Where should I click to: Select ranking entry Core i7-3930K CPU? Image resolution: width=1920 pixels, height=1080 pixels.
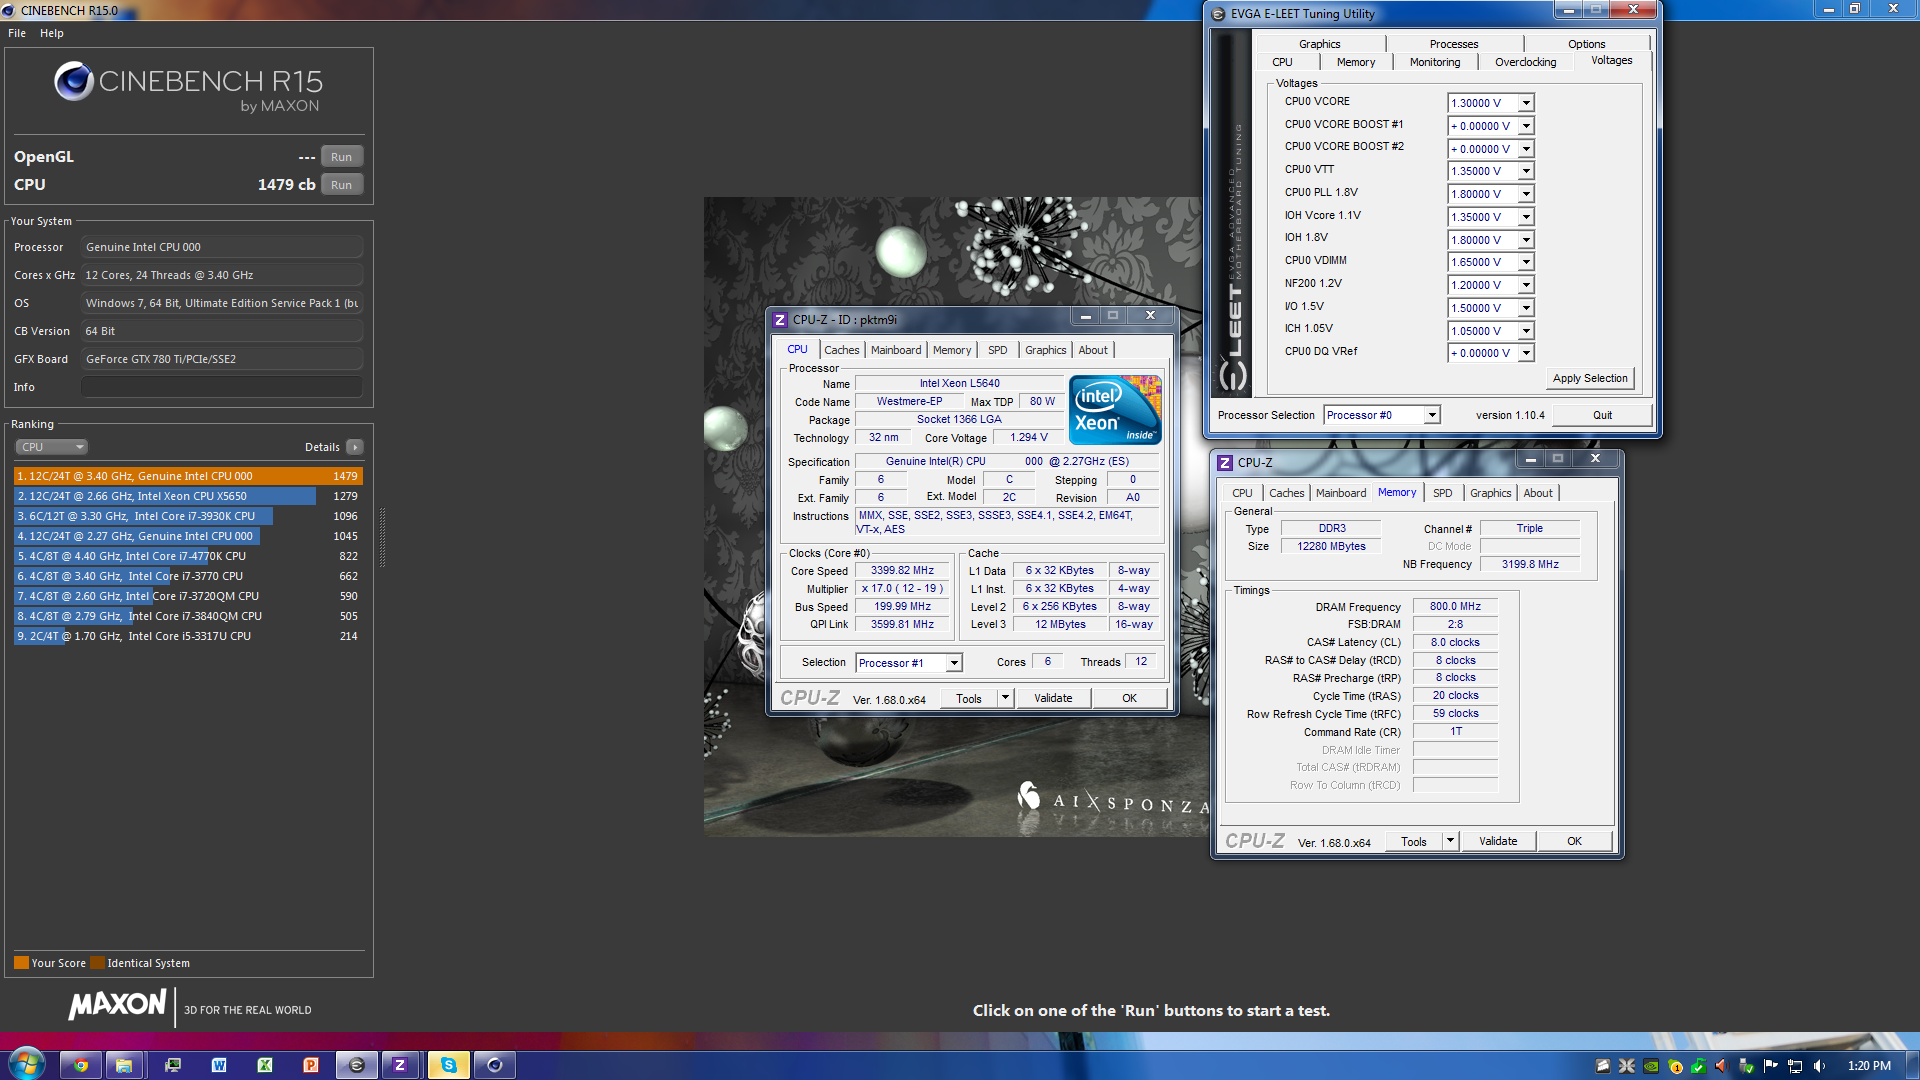point(187,516)
